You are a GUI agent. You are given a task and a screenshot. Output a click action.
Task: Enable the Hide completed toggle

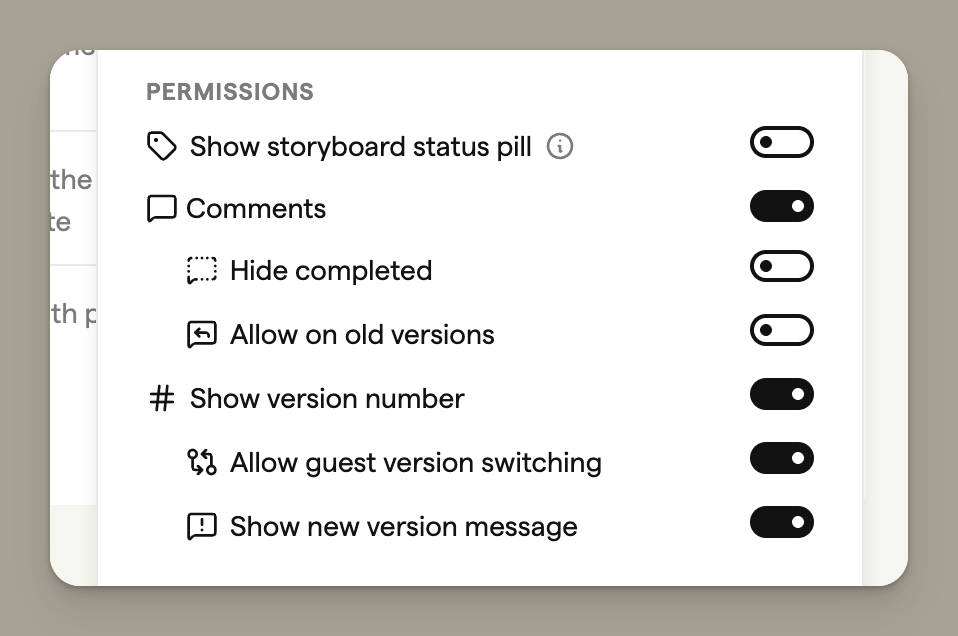pos(782,267)
